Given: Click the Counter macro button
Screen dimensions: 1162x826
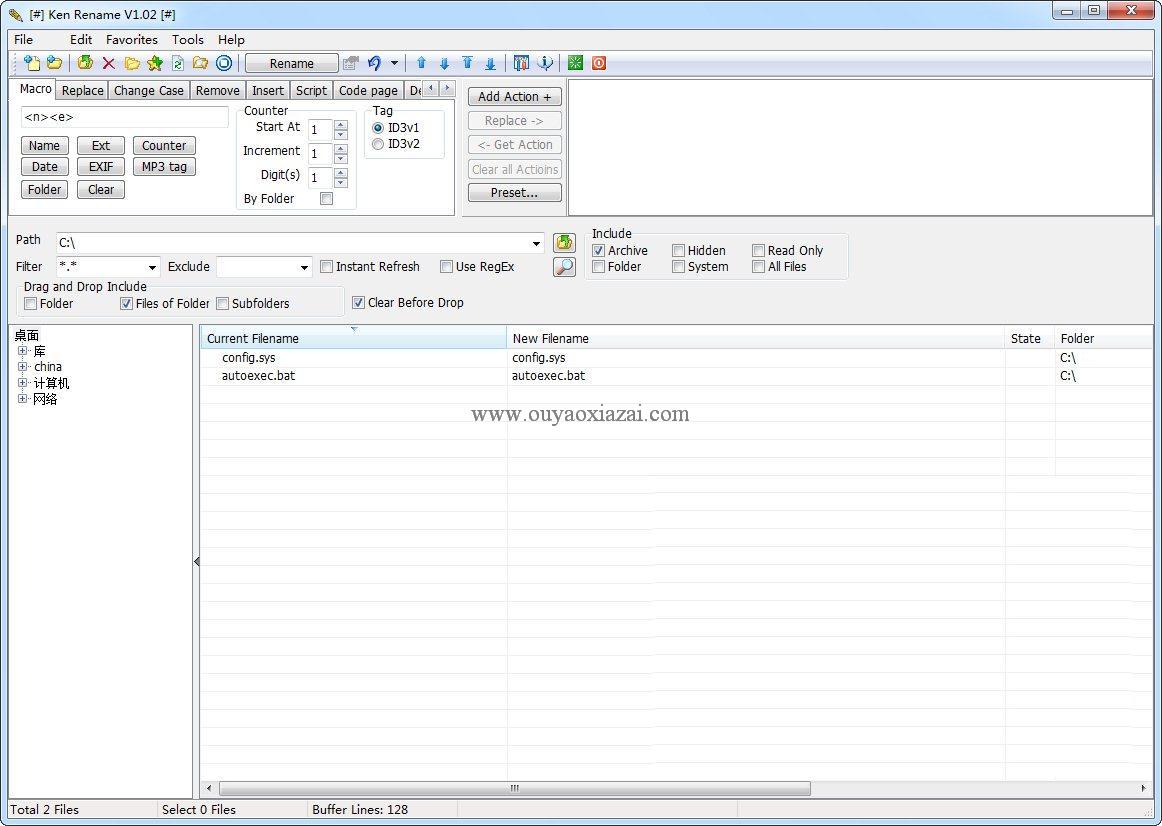Looking at the screenshot, I should pos(165,145).
